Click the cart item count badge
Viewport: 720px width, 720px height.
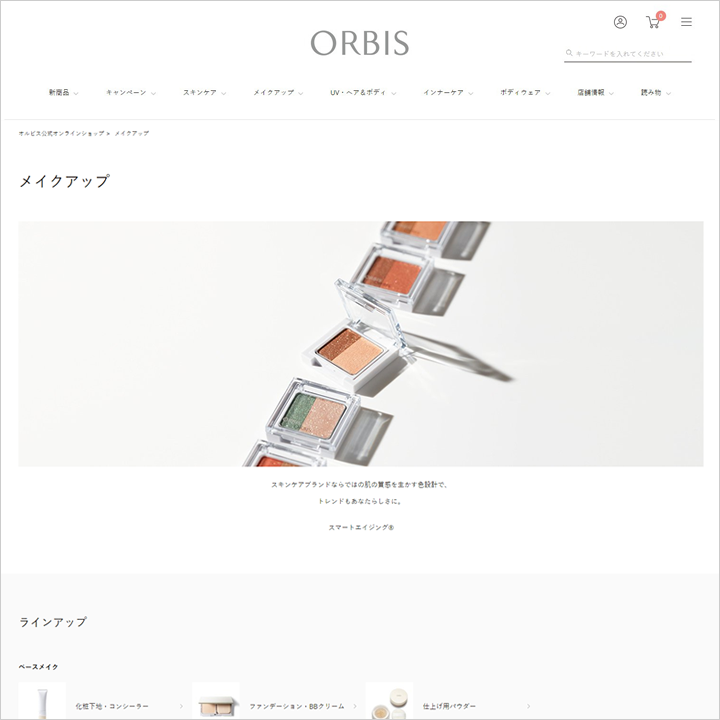pyautogui.click(x=660, y=16)
